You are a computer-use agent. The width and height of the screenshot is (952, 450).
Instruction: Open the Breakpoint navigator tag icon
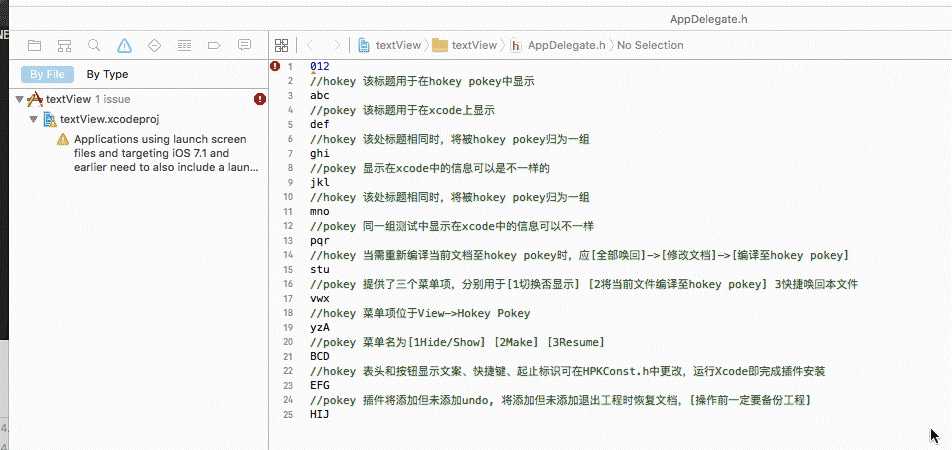(214, 45)
